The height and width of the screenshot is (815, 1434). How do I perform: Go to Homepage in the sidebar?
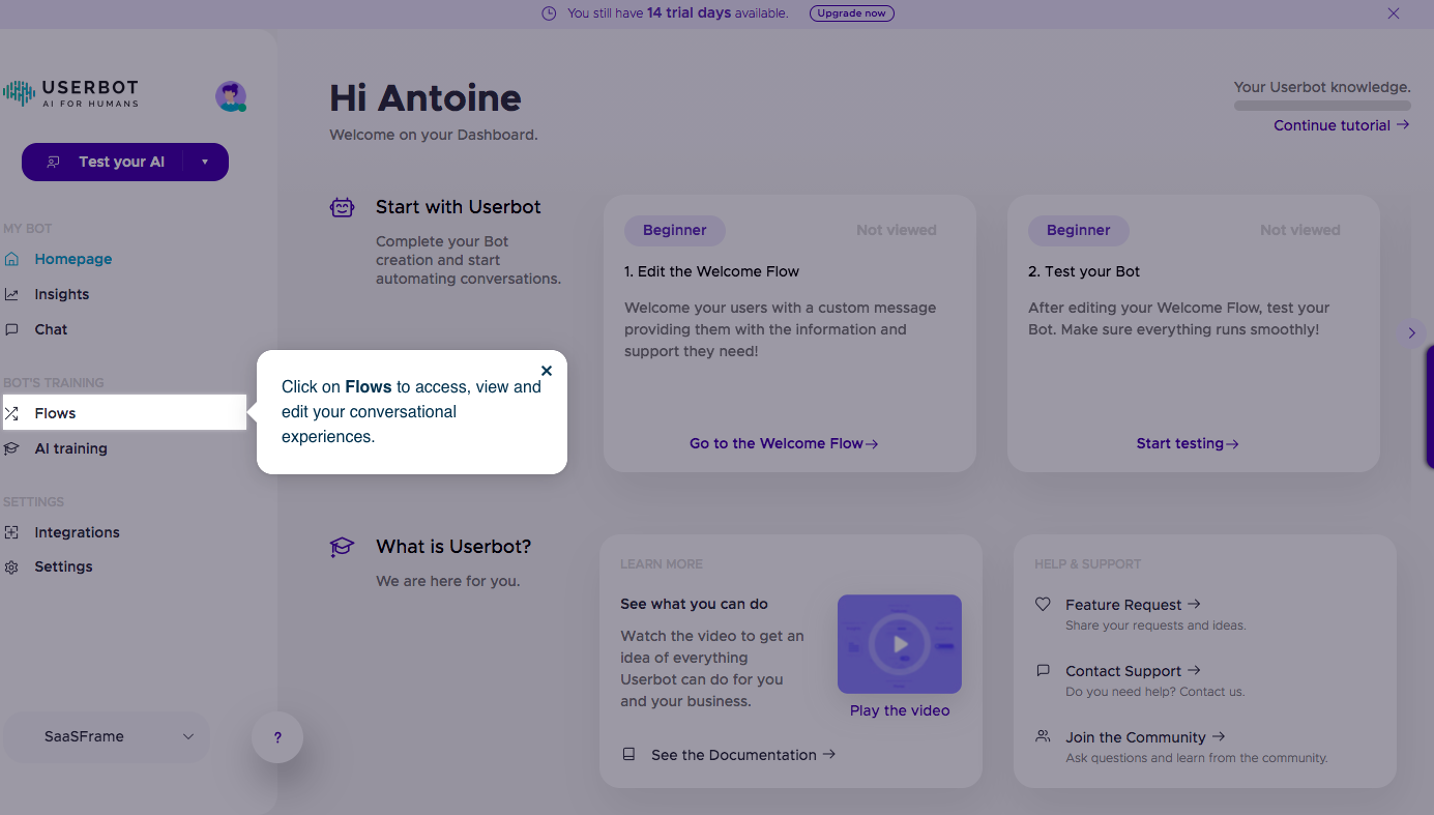(x=73, y=259)
